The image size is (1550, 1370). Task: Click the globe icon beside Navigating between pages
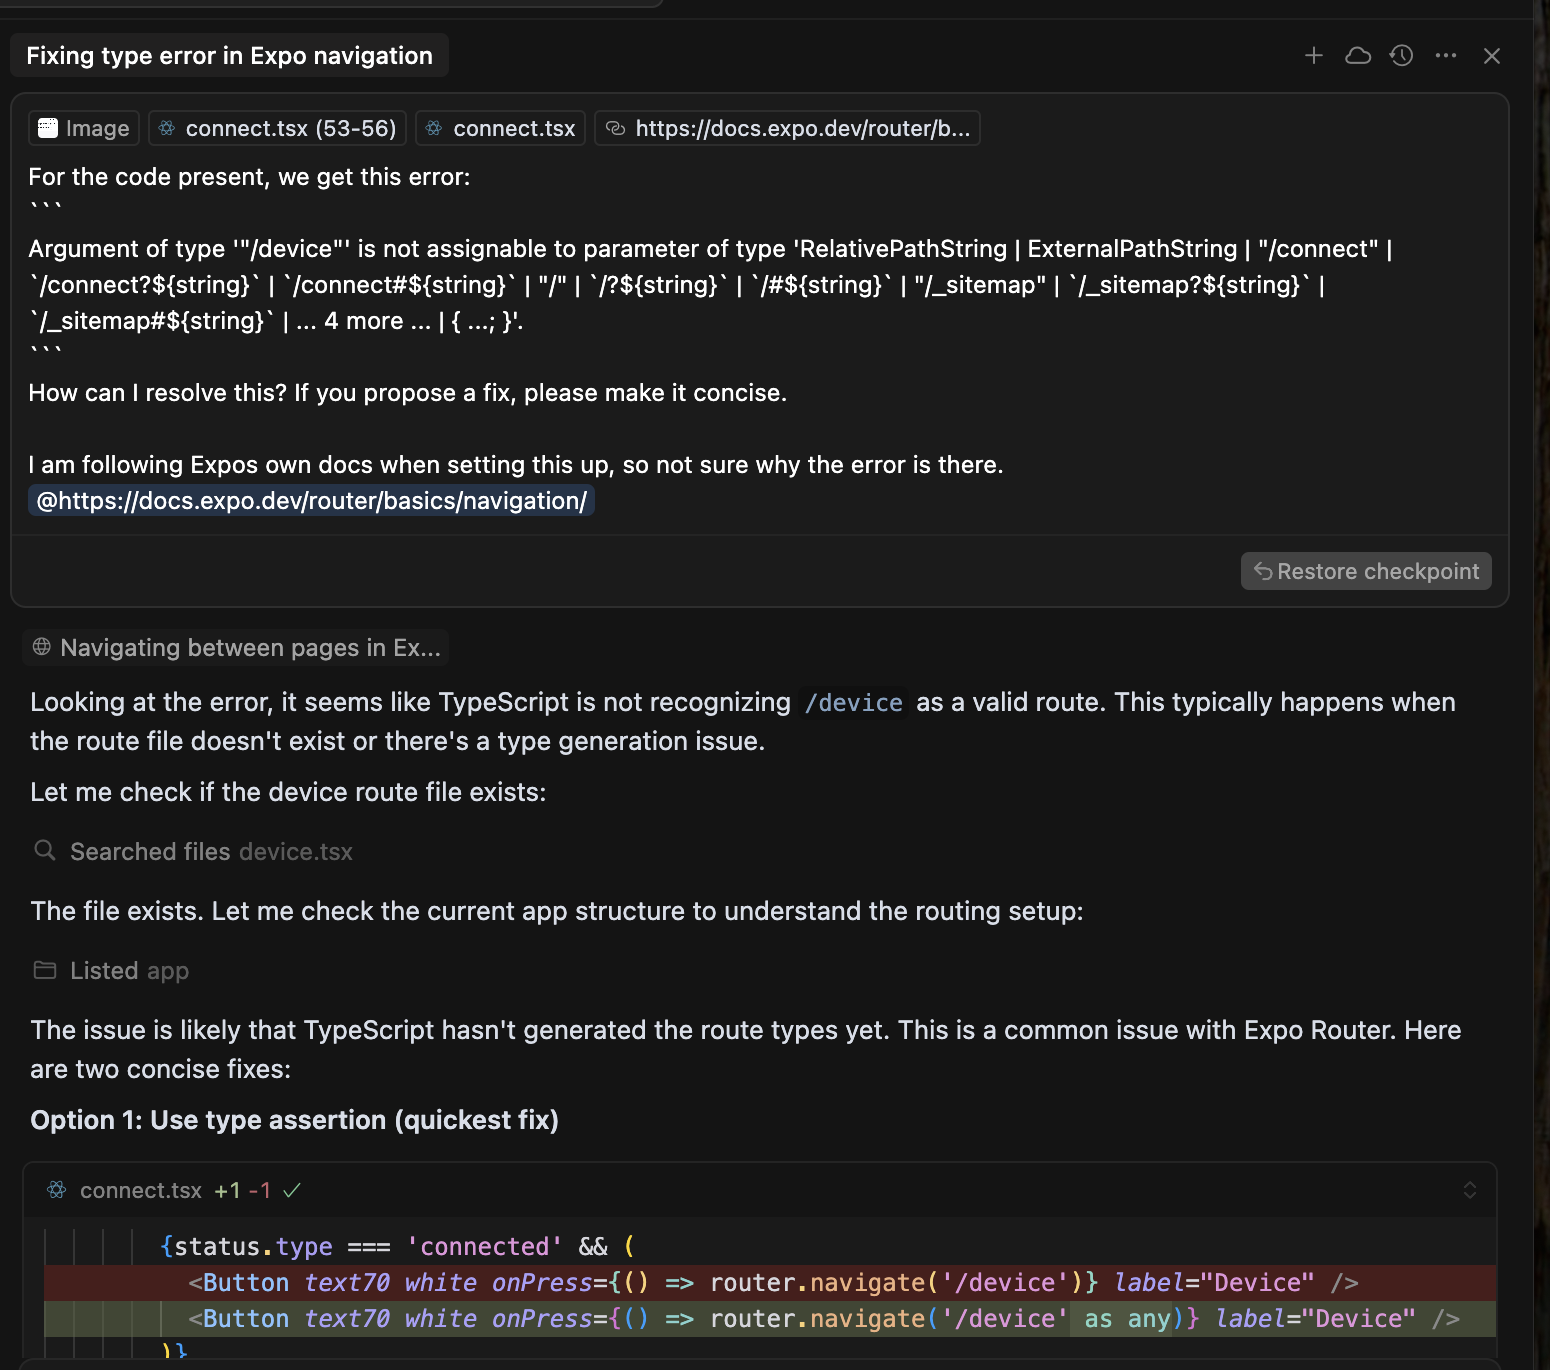42,647
